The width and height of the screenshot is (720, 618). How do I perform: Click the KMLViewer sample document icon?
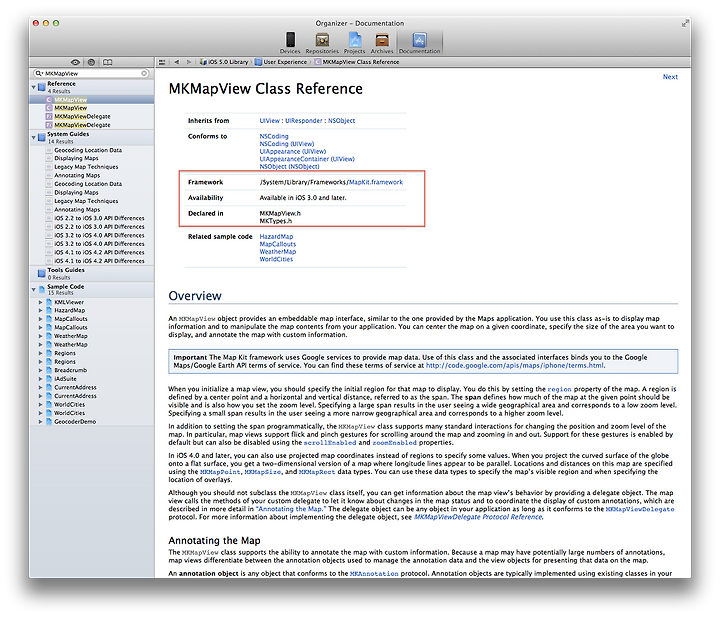[x=49, y=302]
